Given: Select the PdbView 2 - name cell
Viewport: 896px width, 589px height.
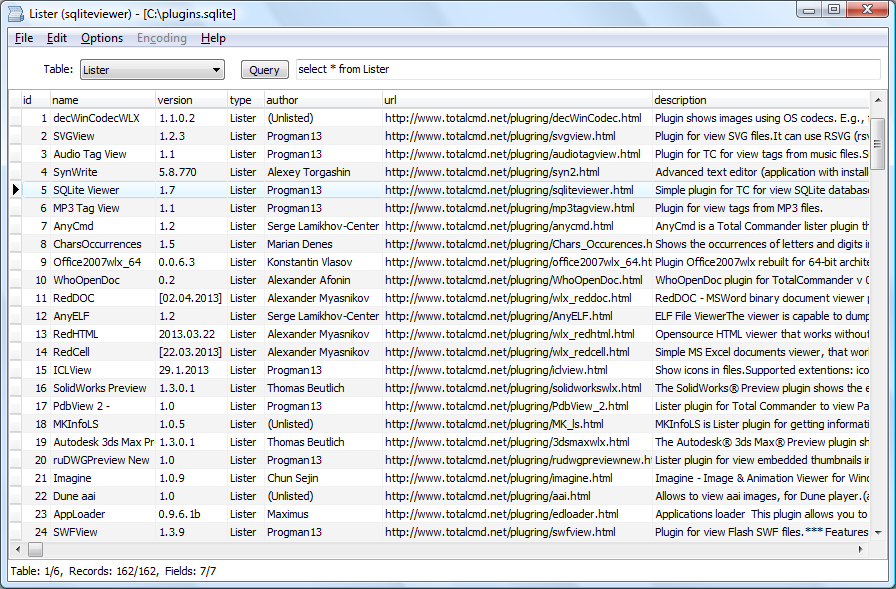Looking at the screenshot, I should [102, 406].
